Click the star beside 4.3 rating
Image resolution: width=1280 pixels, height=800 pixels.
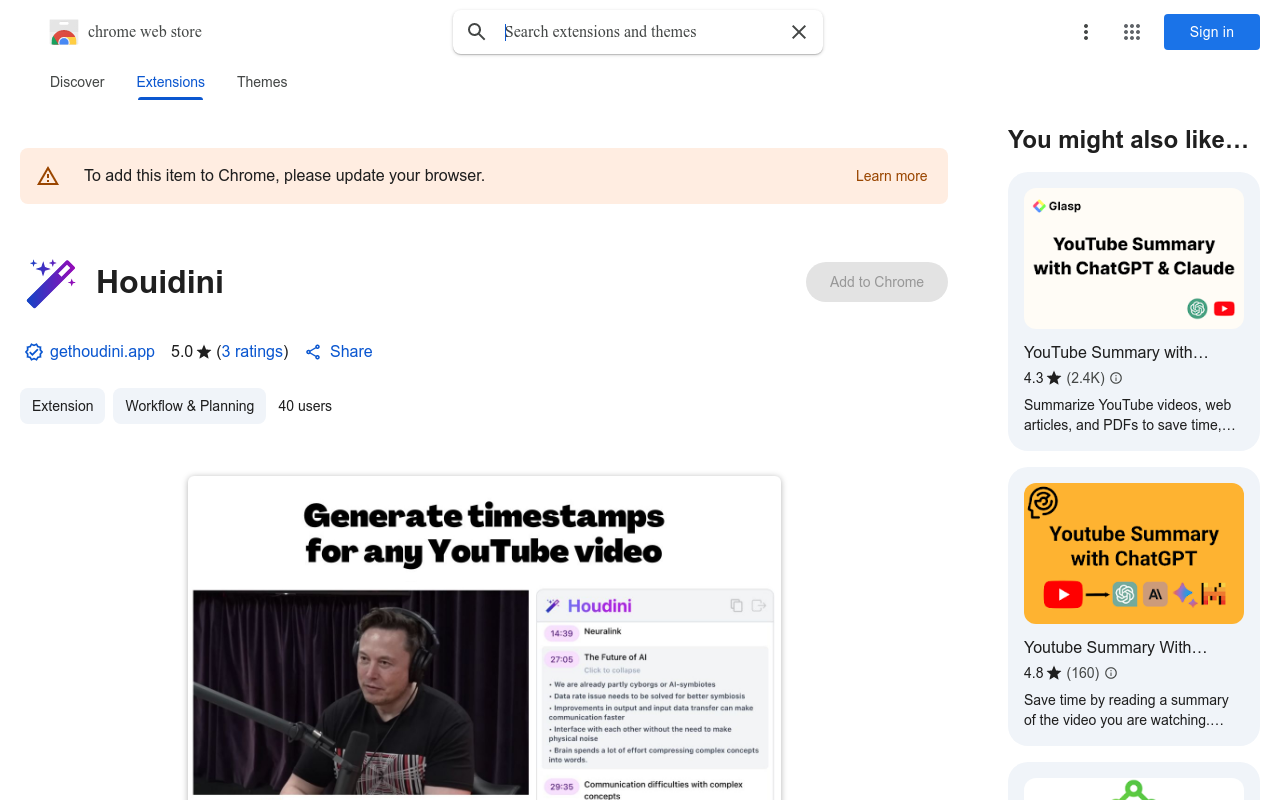tap(1054, 378)
